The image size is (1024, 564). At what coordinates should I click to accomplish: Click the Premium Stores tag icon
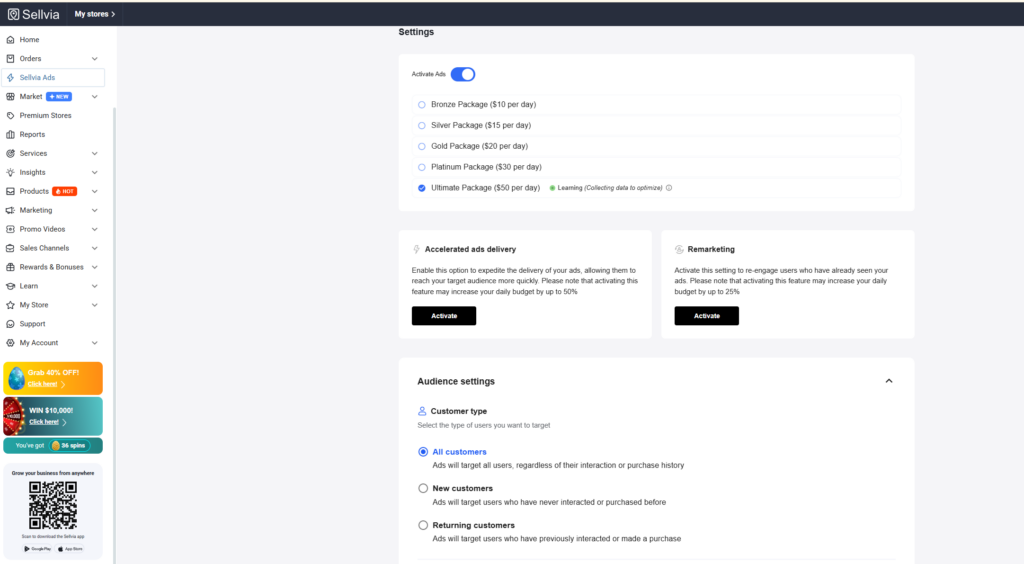coord(10,116)
